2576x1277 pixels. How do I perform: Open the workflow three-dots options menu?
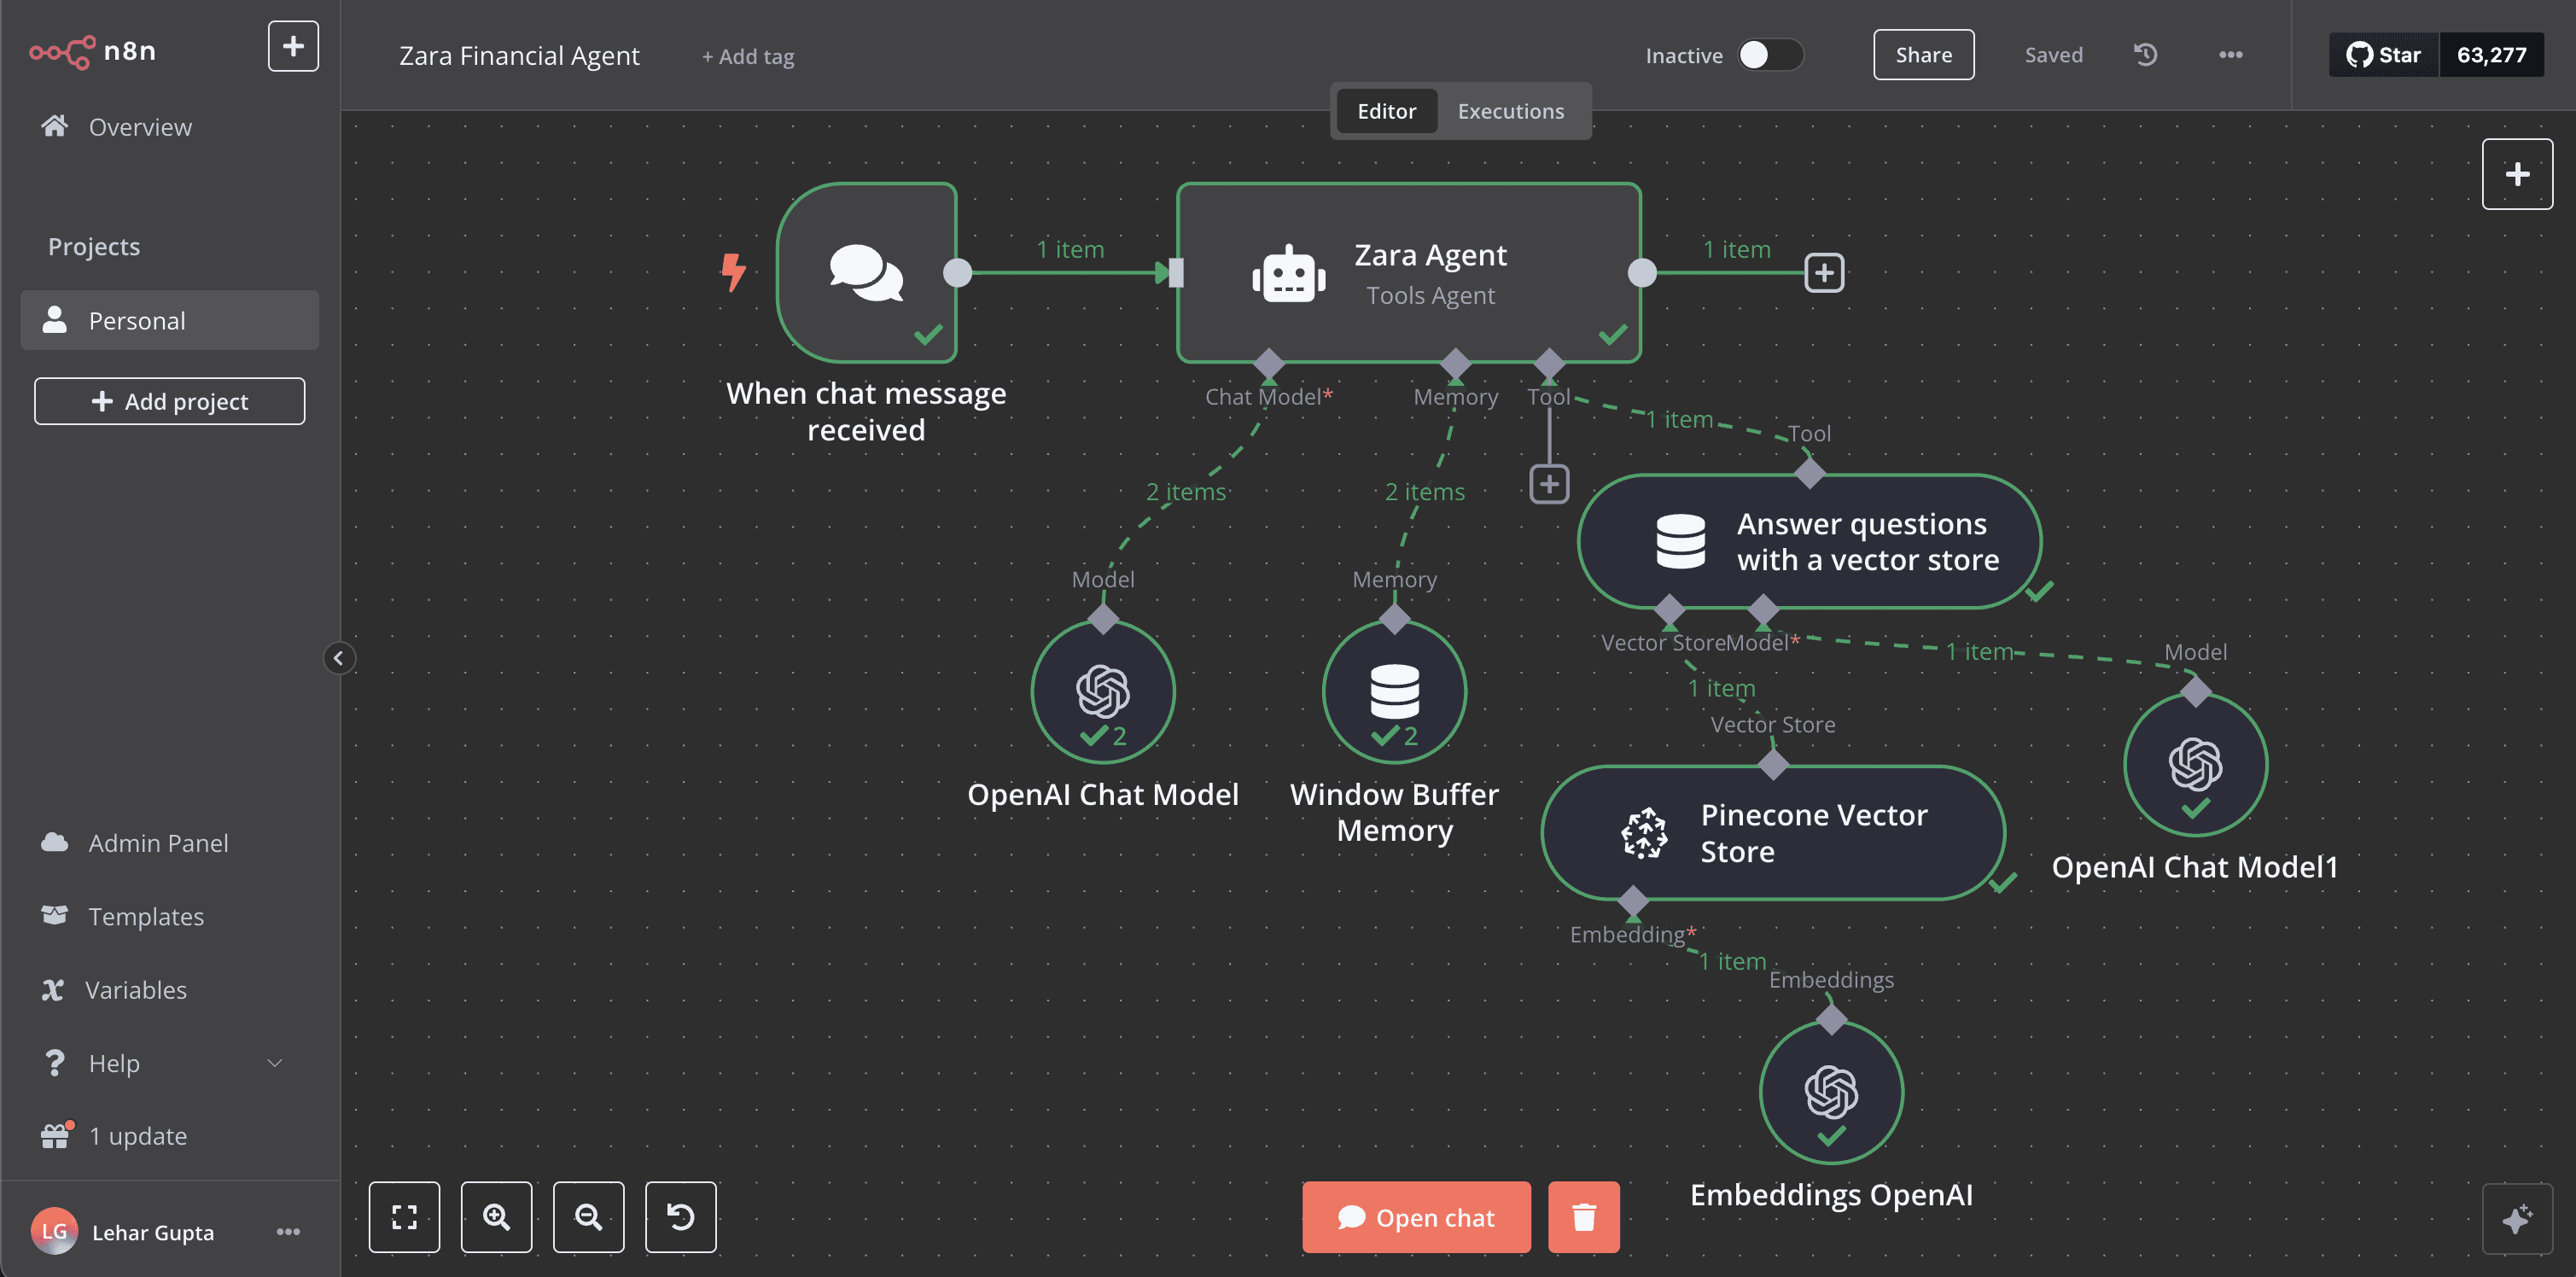pos(2230,55)
